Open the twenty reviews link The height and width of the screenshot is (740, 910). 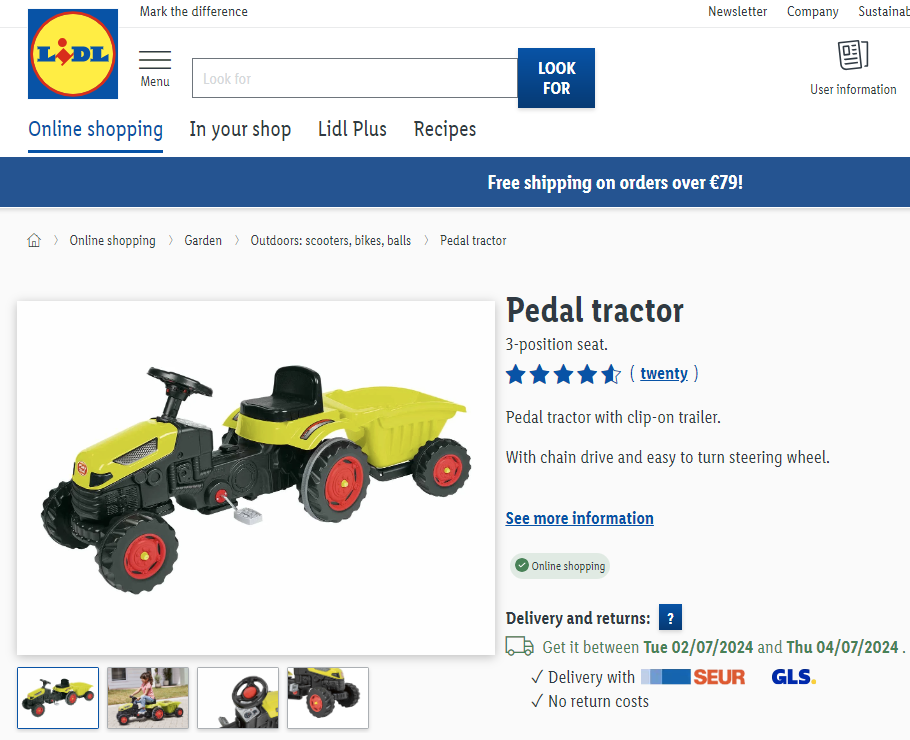664,373
